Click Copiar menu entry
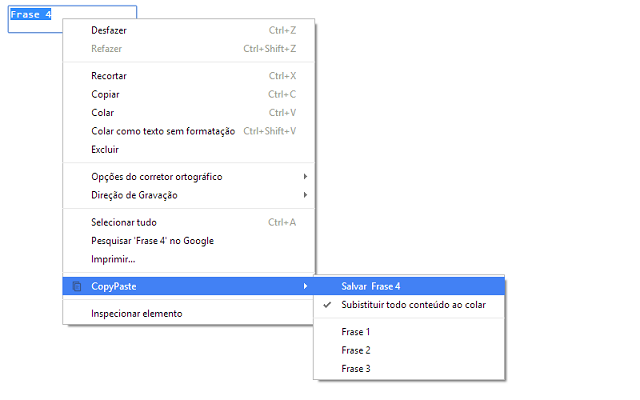This screenshot has width=640, height=400. (x=106, y=94)
